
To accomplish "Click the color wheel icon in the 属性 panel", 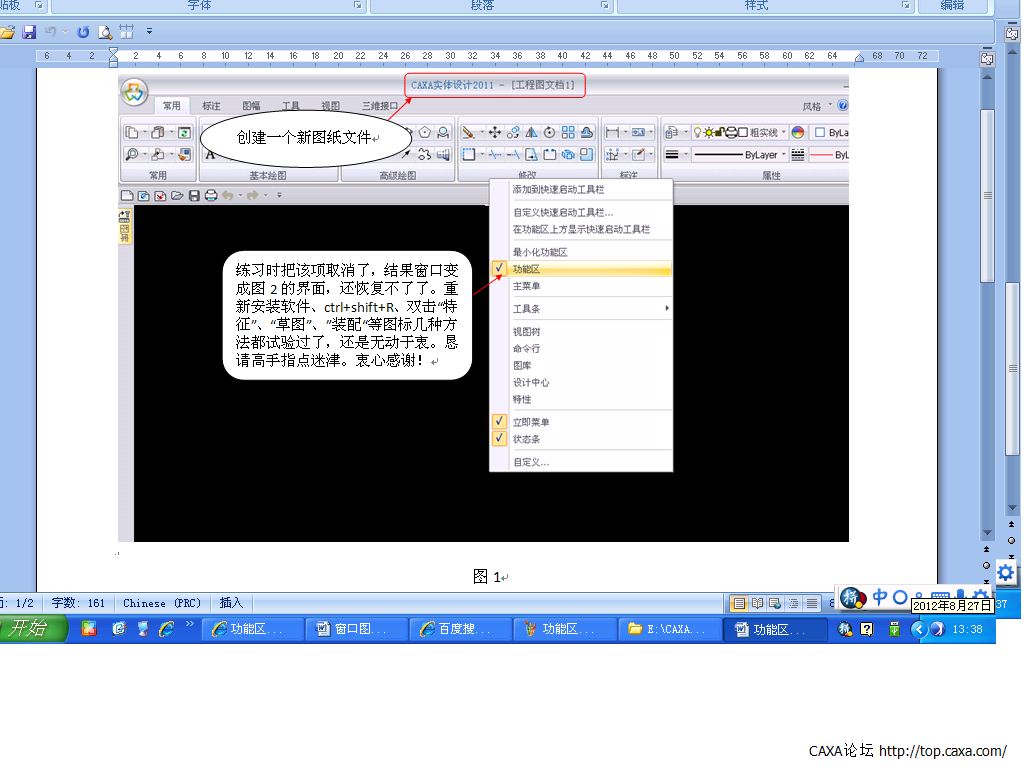I will (797, 132).
